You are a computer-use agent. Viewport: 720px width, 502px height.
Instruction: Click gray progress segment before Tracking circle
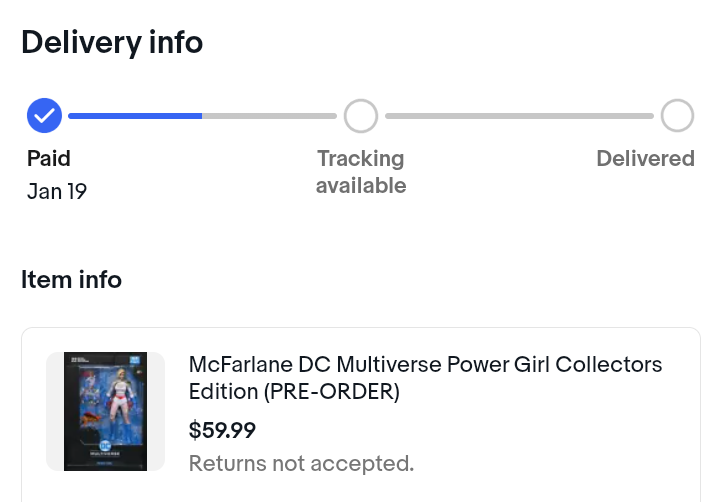(x=270, y=116)
